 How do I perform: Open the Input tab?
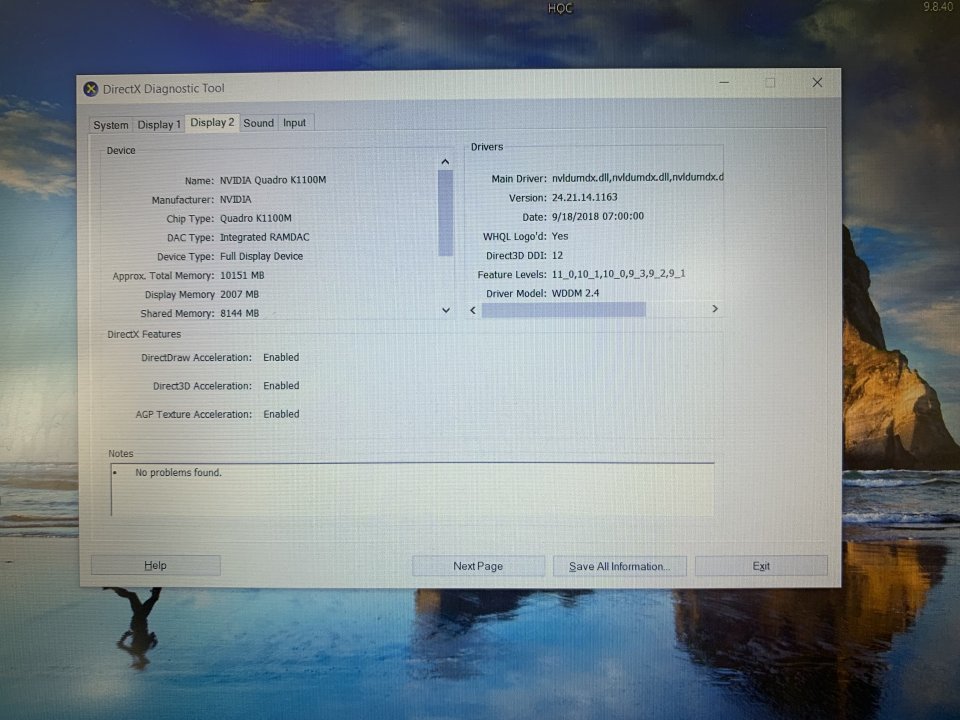[x=294, y=123]
